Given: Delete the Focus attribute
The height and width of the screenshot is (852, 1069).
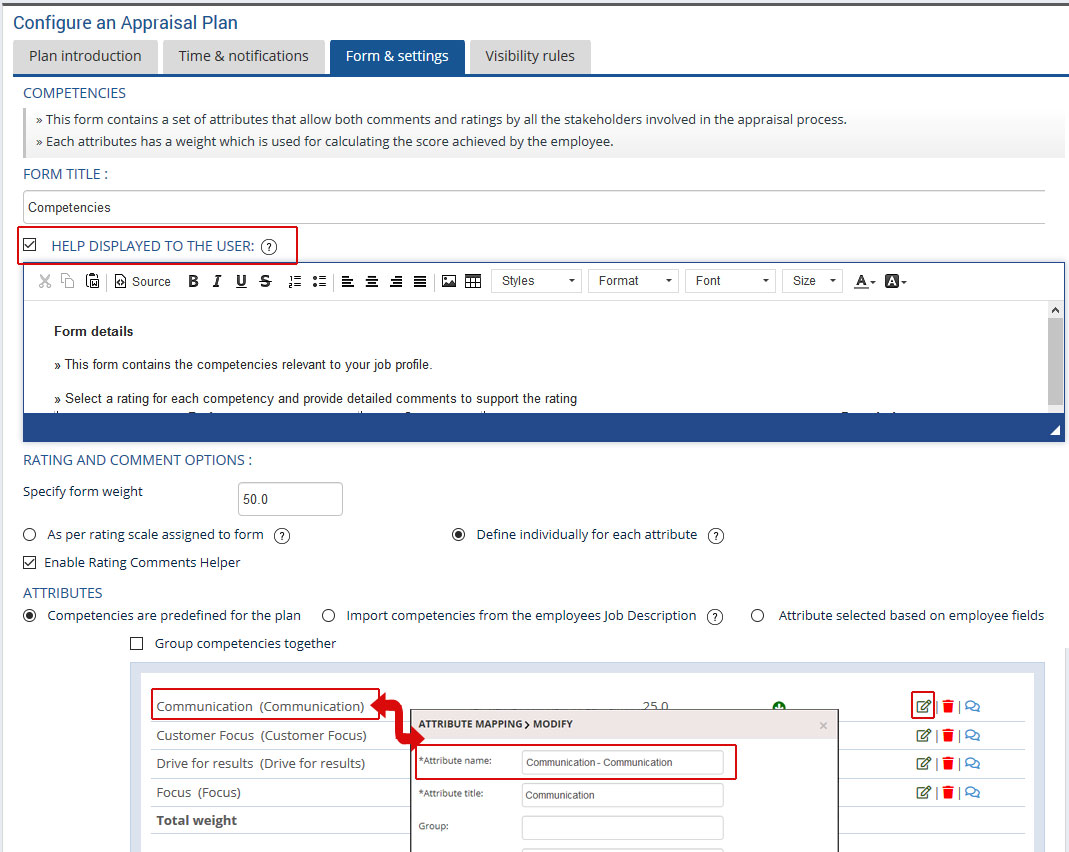Looking at the screenshot, I should coord(948,792).
